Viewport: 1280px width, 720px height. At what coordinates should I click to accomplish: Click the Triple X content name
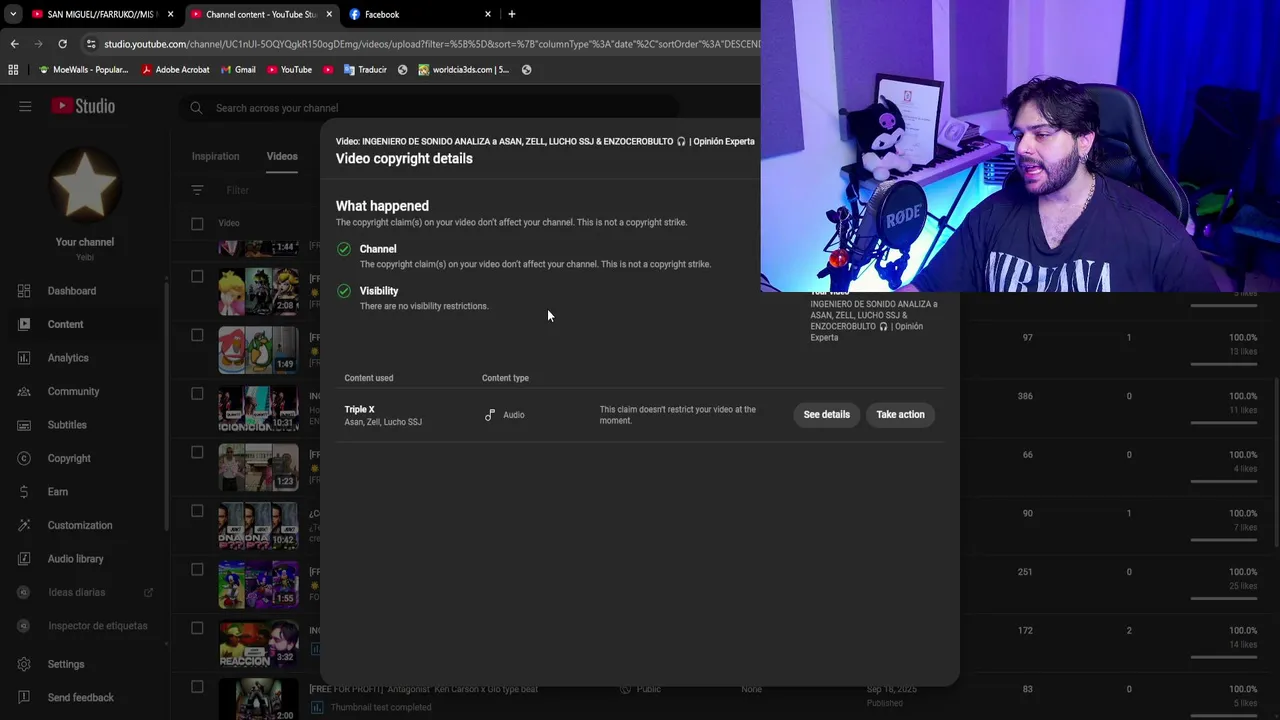[359, 409]
